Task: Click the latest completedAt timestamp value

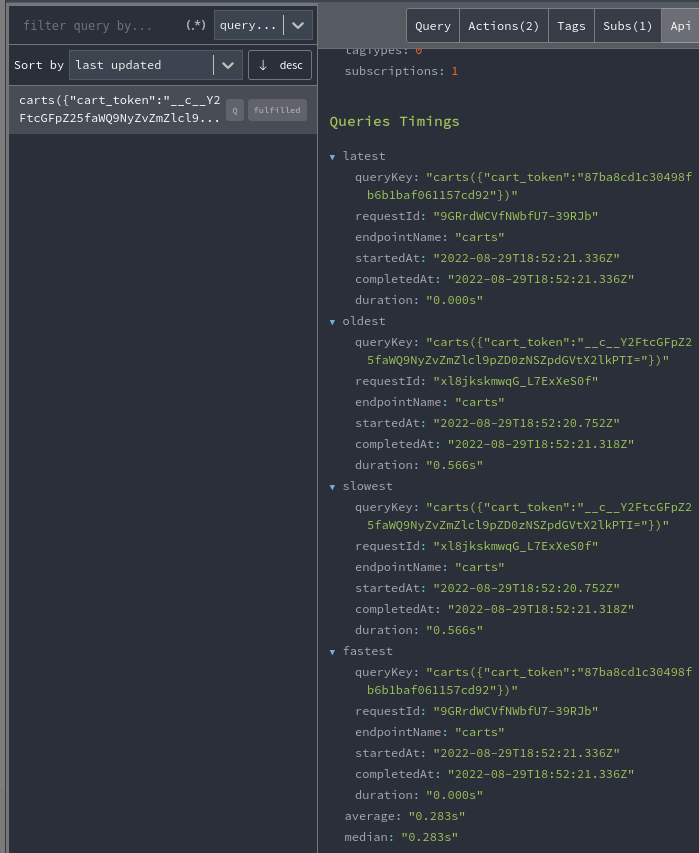Action: pos(541,279)
